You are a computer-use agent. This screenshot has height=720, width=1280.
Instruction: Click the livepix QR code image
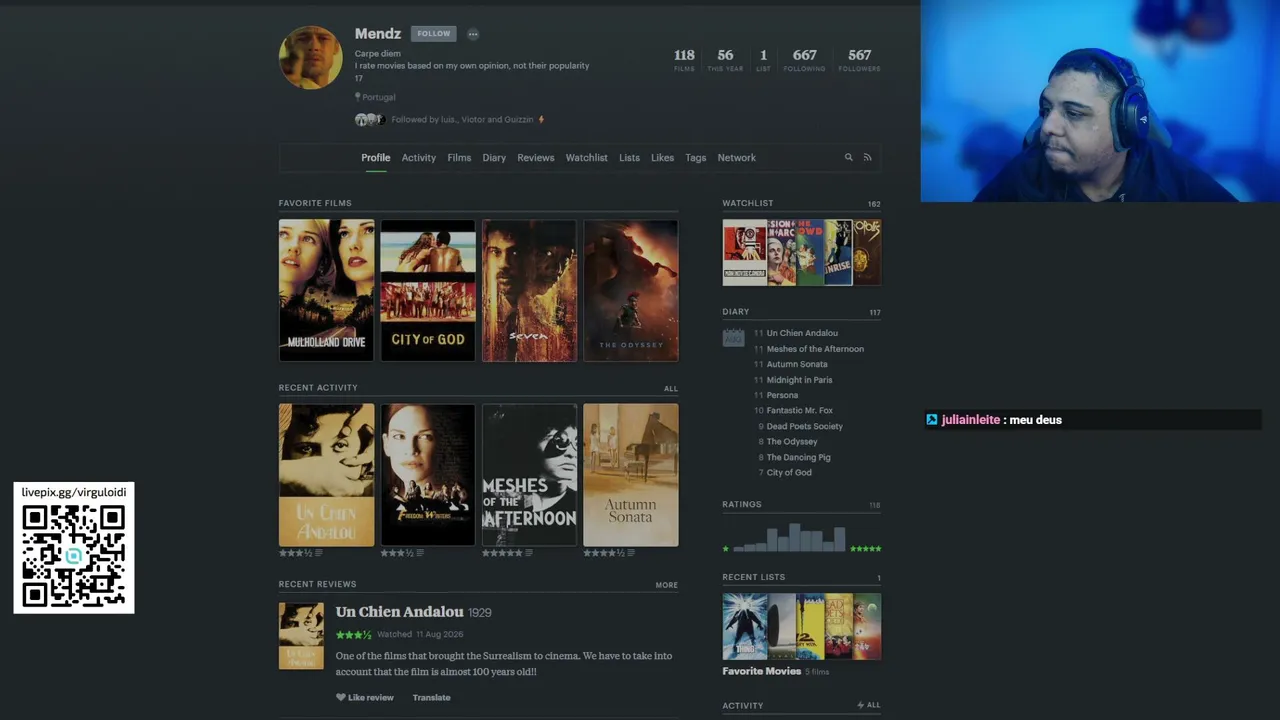(x=74, y=556)
